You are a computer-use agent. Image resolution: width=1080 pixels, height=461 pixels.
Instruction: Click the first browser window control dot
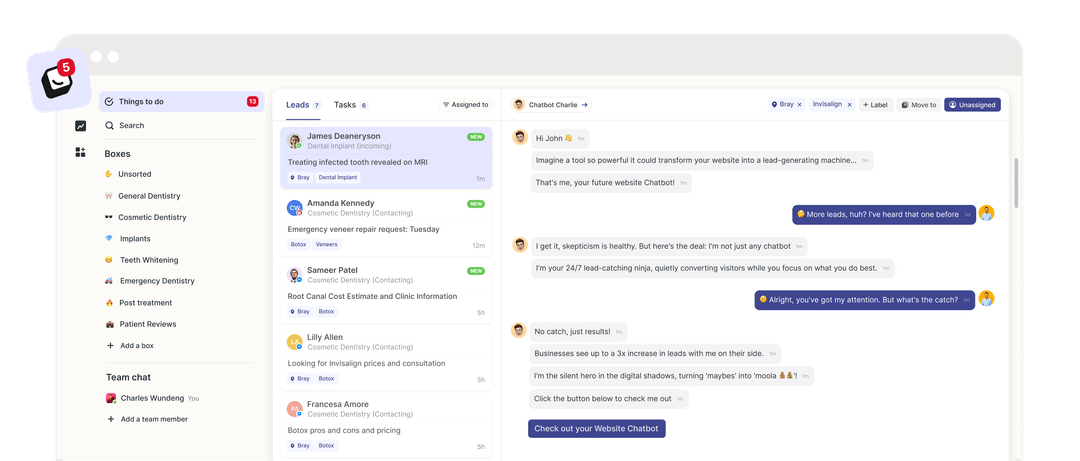coord(96,57)
